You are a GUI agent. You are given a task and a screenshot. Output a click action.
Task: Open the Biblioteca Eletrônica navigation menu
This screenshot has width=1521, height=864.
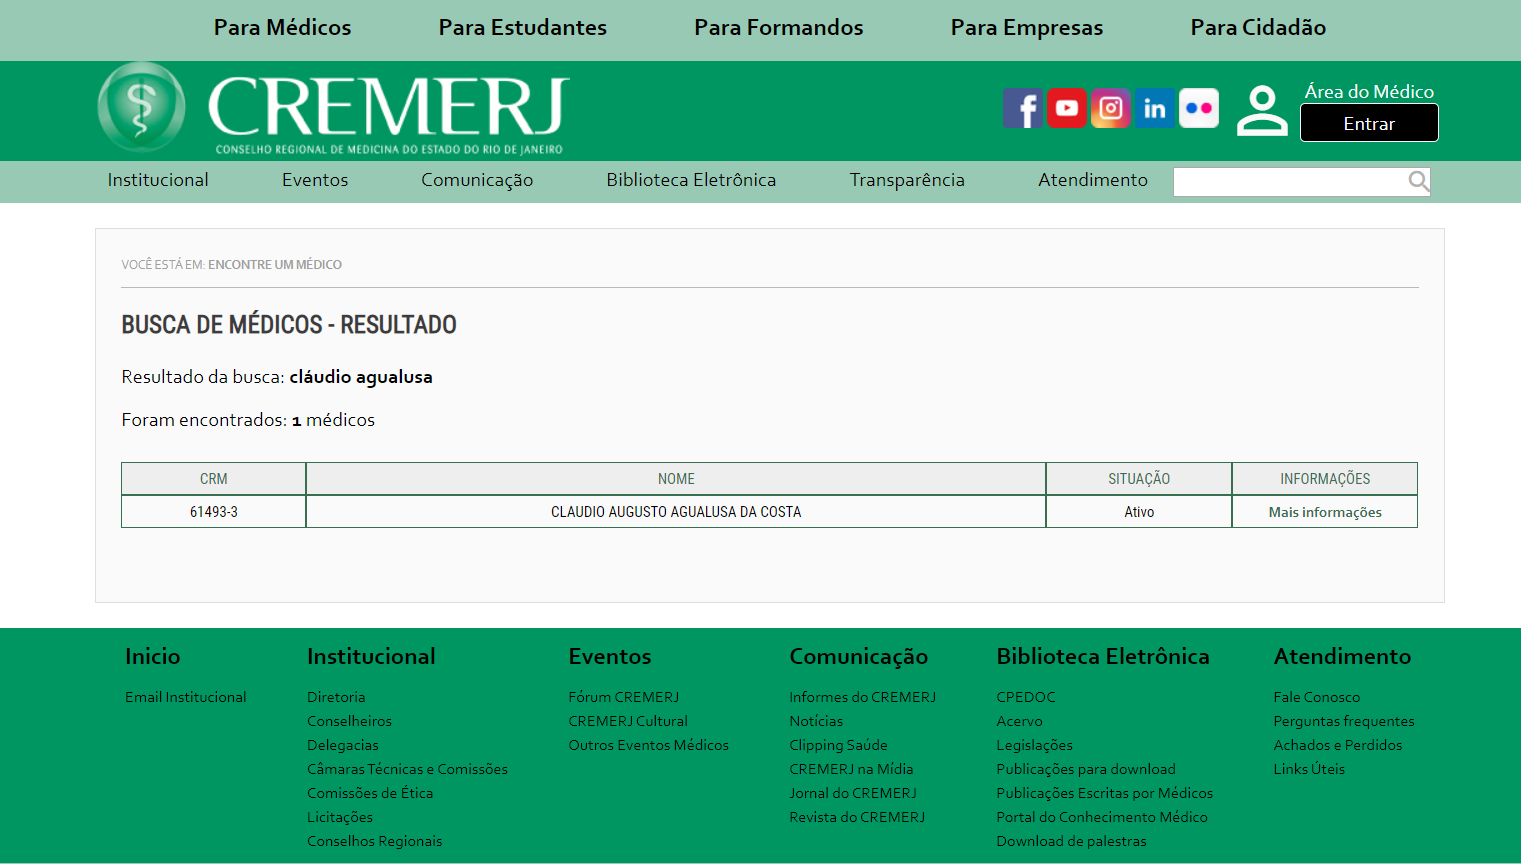691,180
